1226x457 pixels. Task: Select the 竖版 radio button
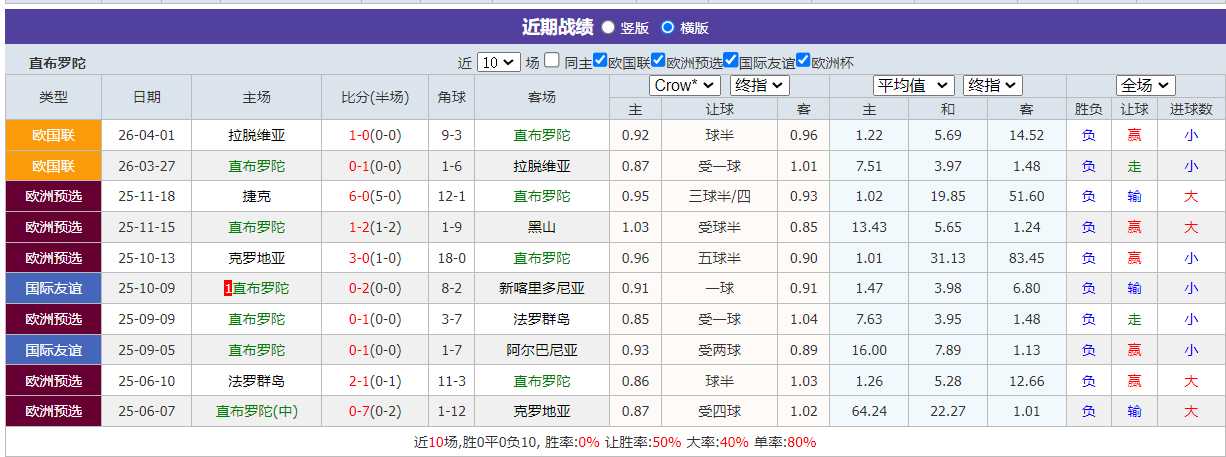[608, 28]
